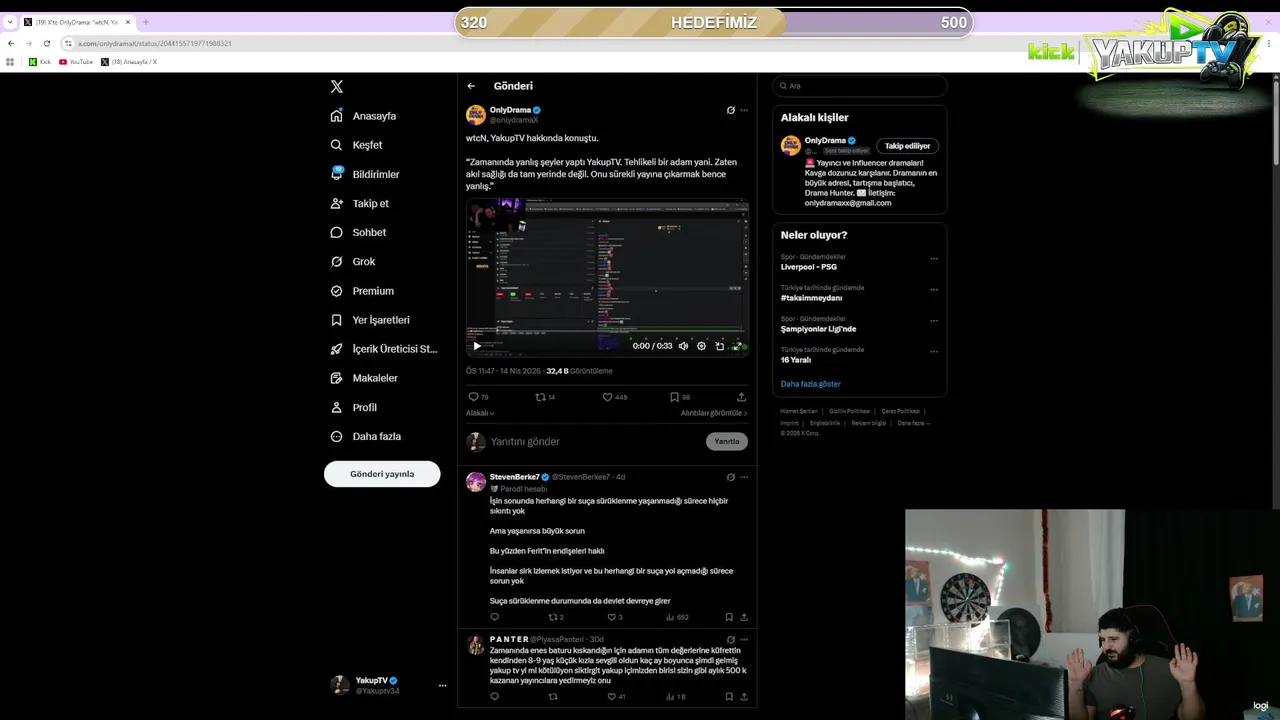Open browser apps grid shortcut
This screenshot has height=720, width=1280.
[10, 62]
